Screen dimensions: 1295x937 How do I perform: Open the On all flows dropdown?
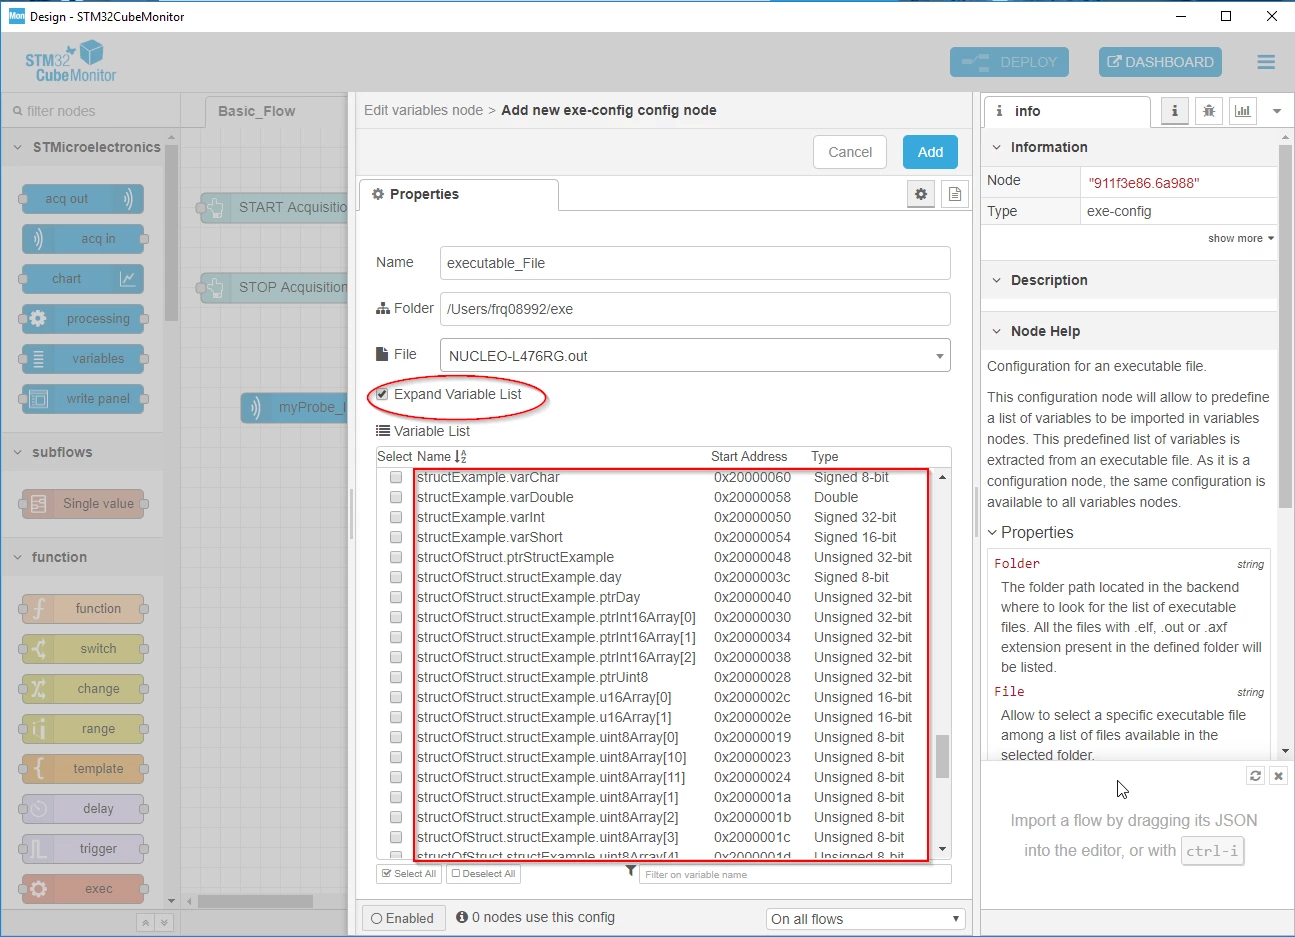[x=866, y=919]
